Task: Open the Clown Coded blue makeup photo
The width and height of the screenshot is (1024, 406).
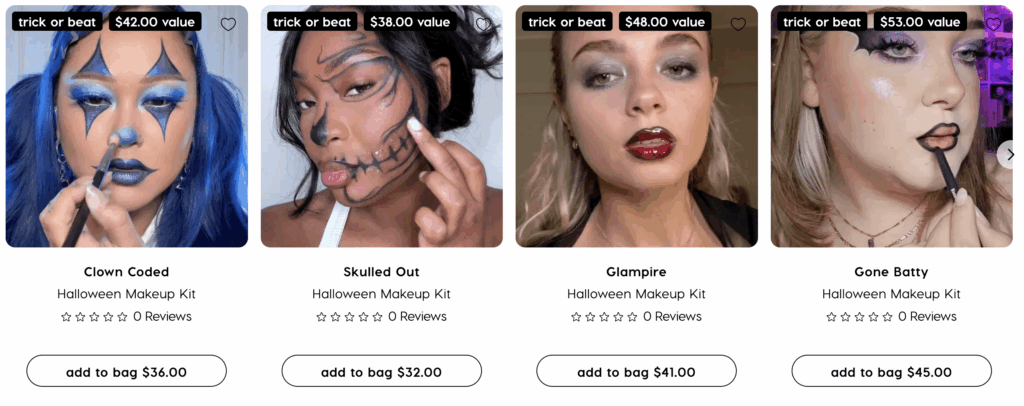Action: point(127,126)
